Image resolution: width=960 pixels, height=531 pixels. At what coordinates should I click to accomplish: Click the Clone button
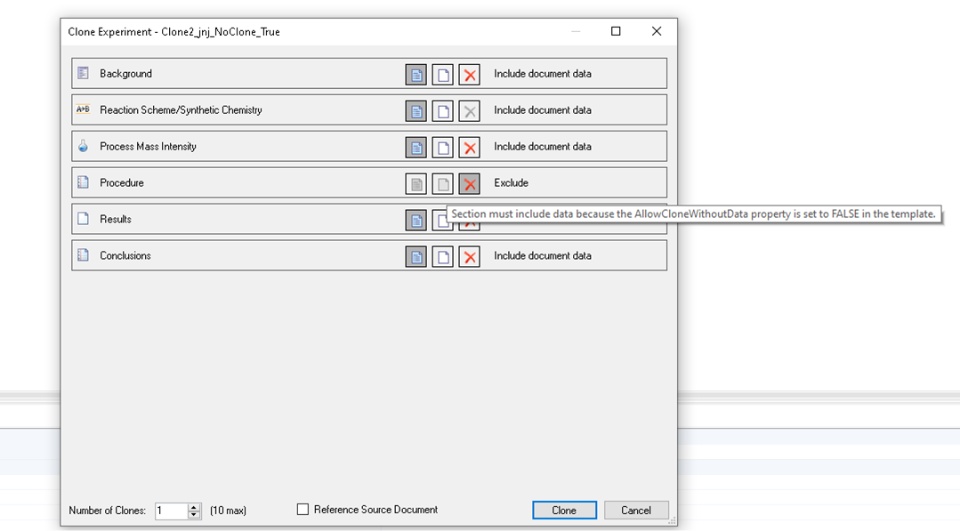(564, 510)
